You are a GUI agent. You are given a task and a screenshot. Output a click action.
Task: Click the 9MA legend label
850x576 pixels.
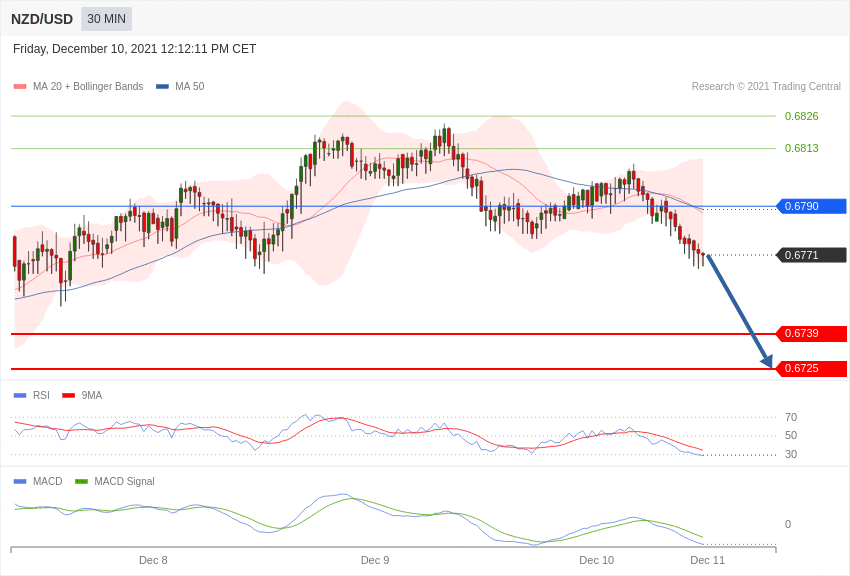(92, 396)
